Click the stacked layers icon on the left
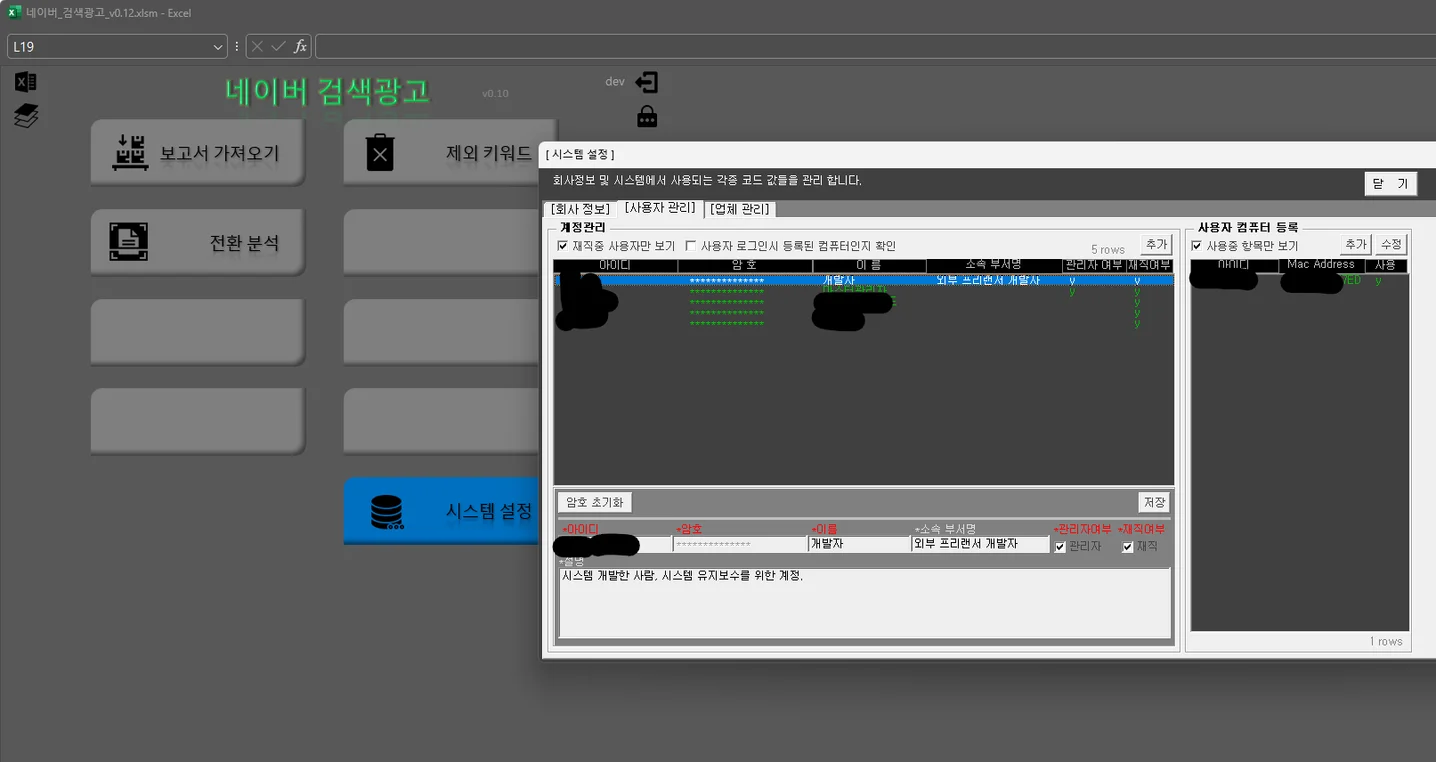The width and height of the screenshot is (1436, 762). [x=26, y=116]
